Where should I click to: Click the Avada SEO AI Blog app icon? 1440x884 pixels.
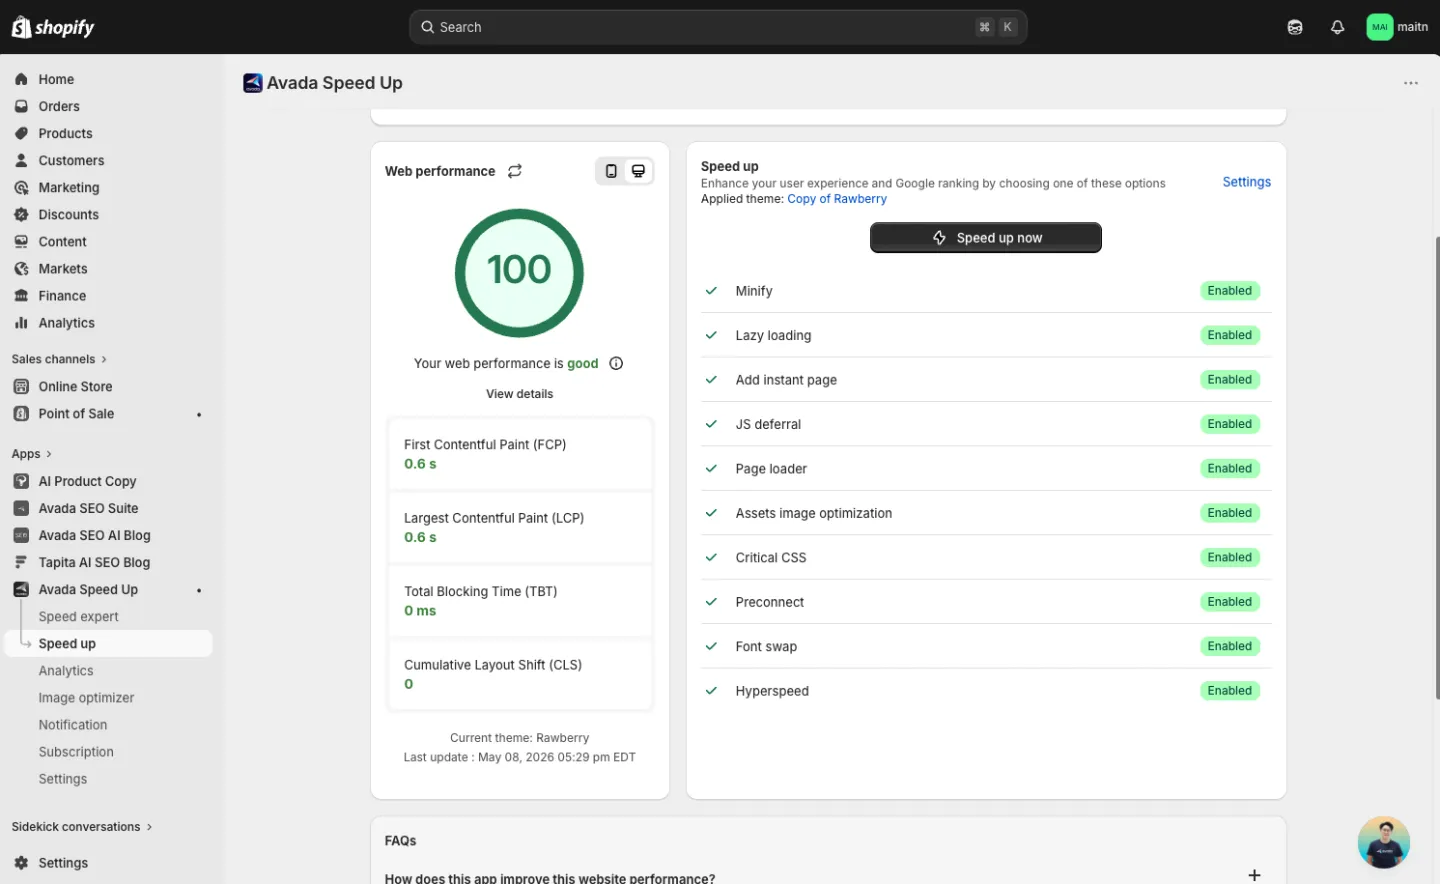point(21,535)
